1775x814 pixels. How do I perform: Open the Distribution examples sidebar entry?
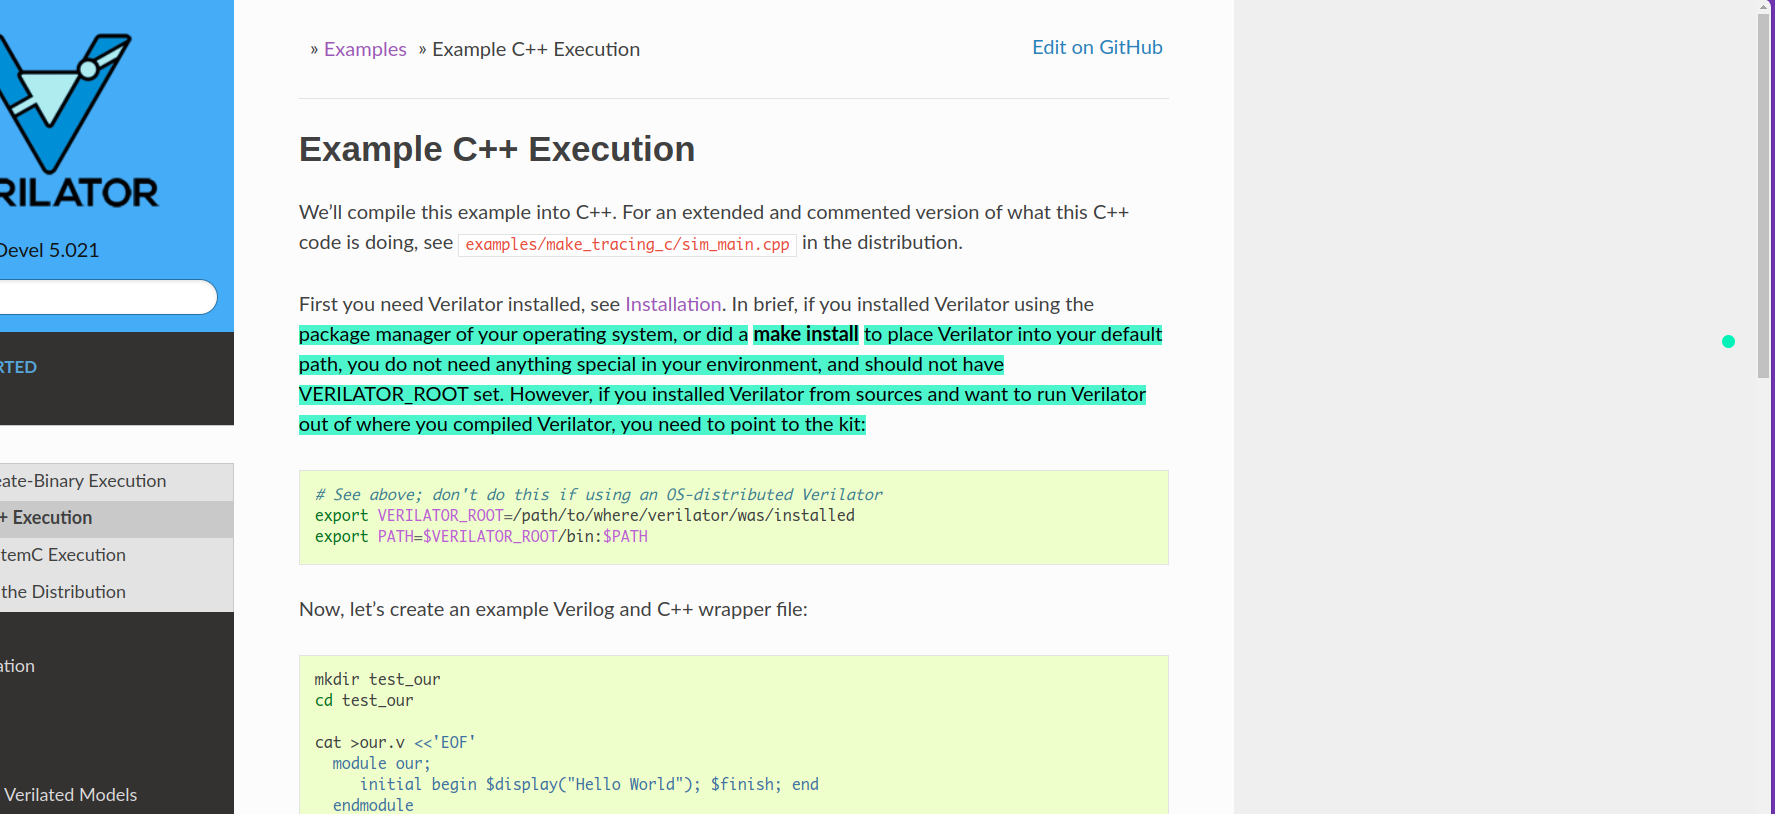point(63,592)
